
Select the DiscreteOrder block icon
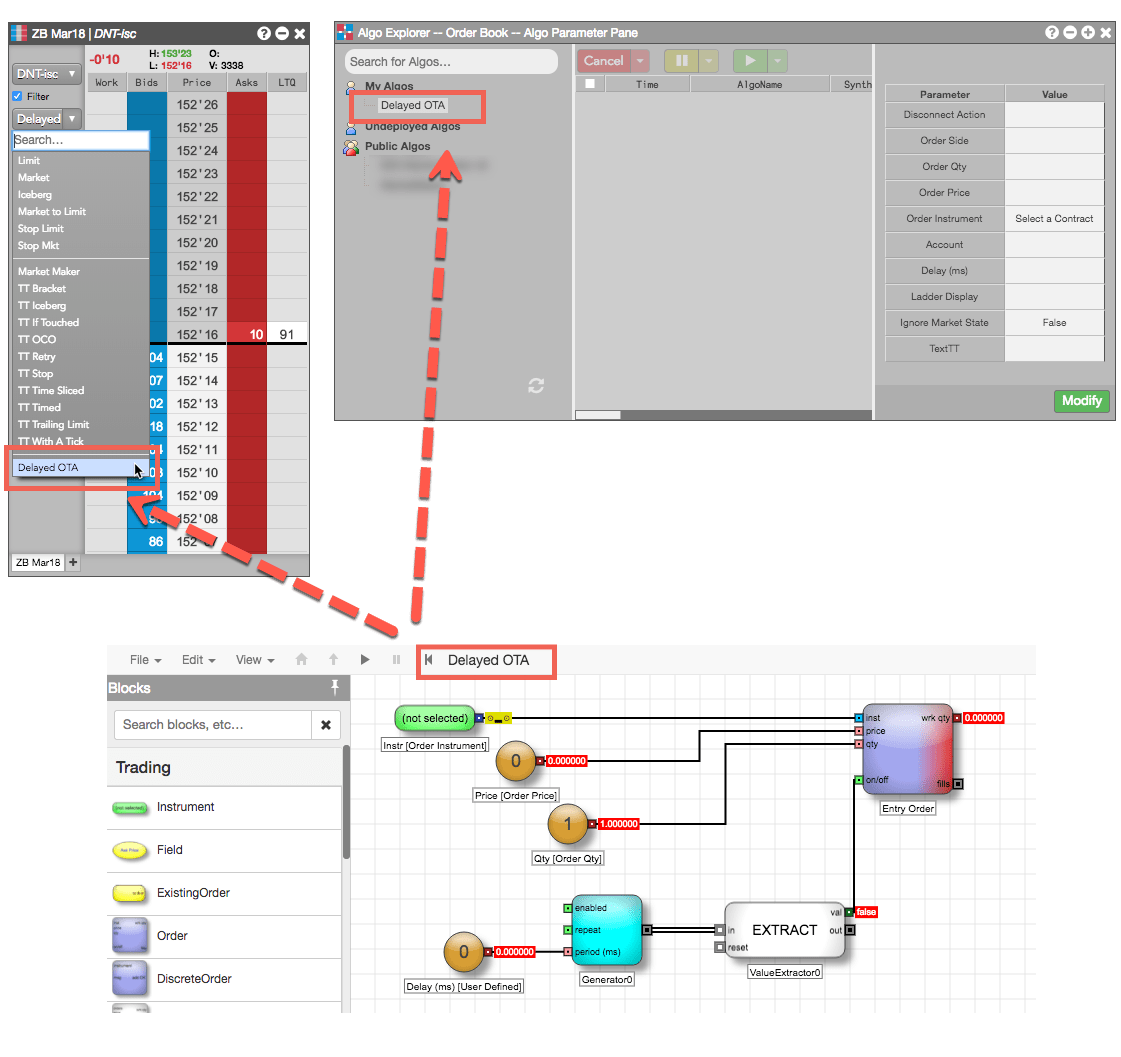point(130,979)
